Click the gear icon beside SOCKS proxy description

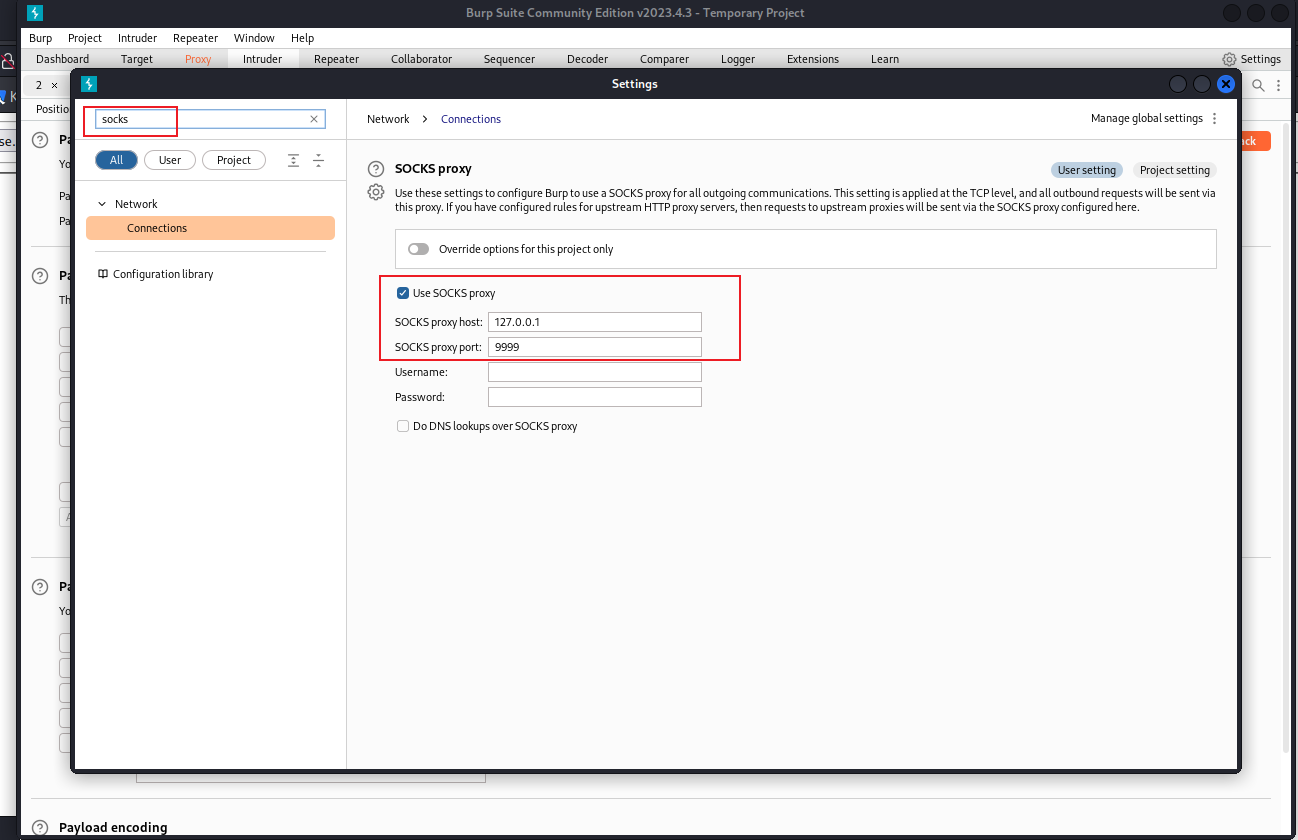pyautogui.click(x=376, y=192)
